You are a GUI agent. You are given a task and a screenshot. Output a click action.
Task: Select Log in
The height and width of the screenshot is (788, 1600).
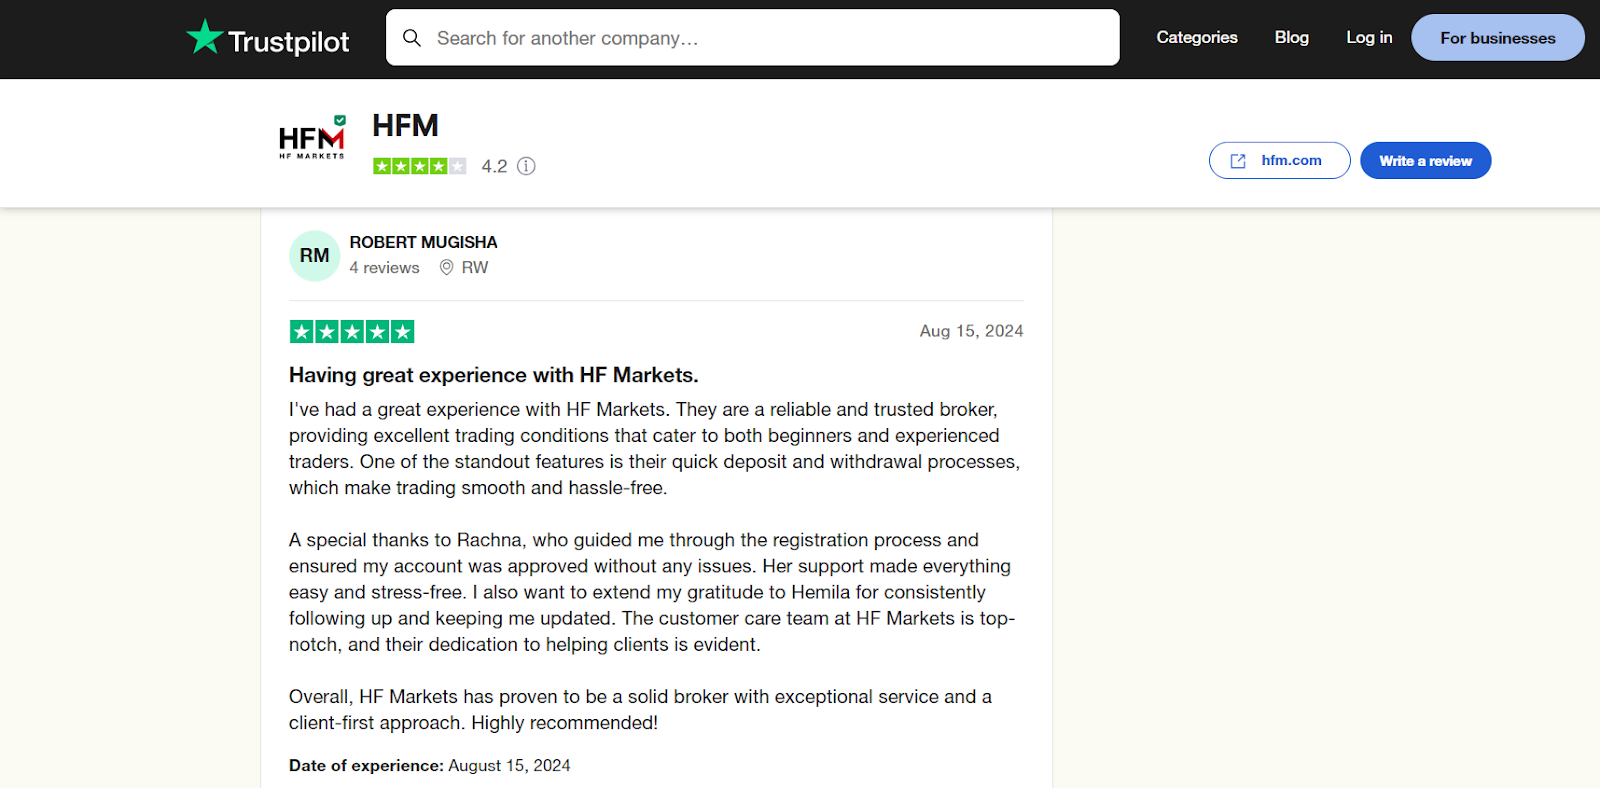[1369, 37]
